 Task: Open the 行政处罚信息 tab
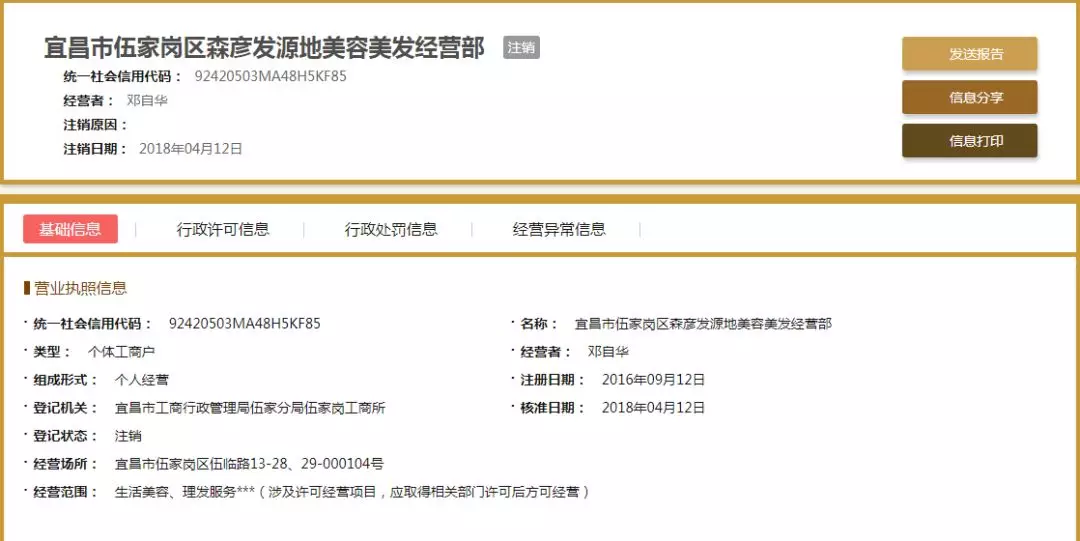click(x=391, y=229)
